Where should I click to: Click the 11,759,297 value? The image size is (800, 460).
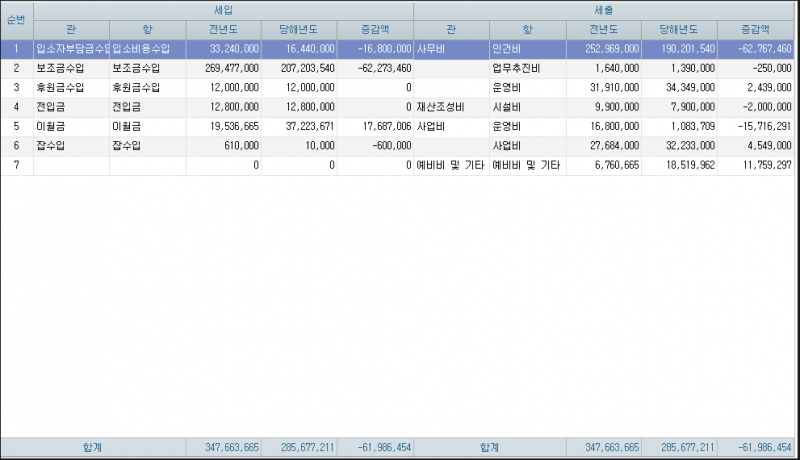[767, 165]
